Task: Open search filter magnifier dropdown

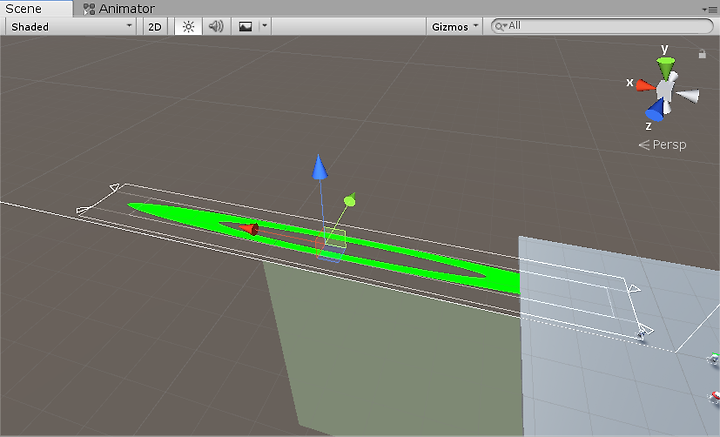Action: [x=501, y=26]
